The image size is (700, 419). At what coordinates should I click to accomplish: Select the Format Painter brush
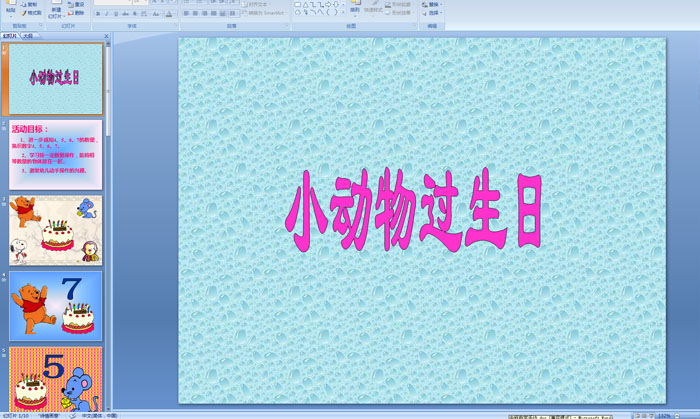pos(32,13)
